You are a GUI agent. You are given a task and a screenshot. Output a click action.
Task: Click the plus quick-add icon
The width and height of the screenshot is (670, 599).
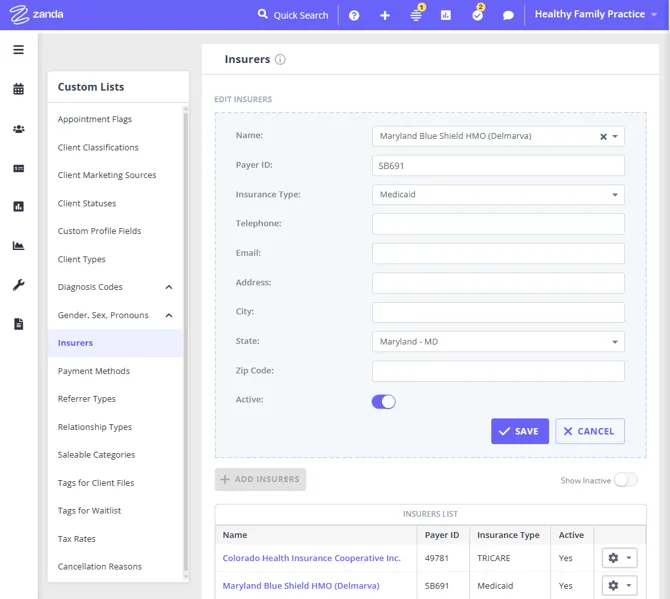click(x=385, y=15)
